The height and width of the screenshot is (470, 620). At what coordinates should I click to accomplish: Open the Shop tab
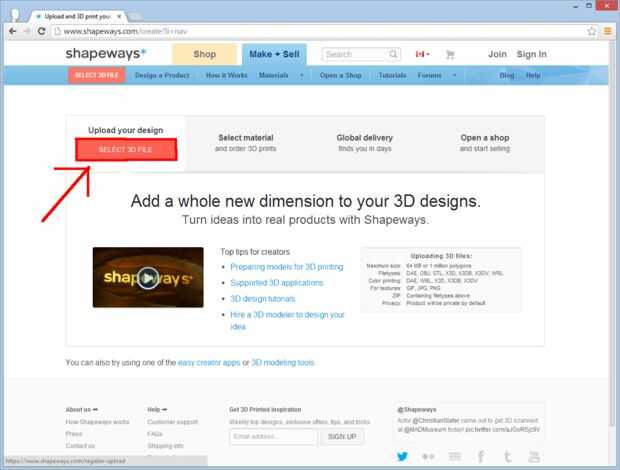pyautogui.click(x=204, y=54)
